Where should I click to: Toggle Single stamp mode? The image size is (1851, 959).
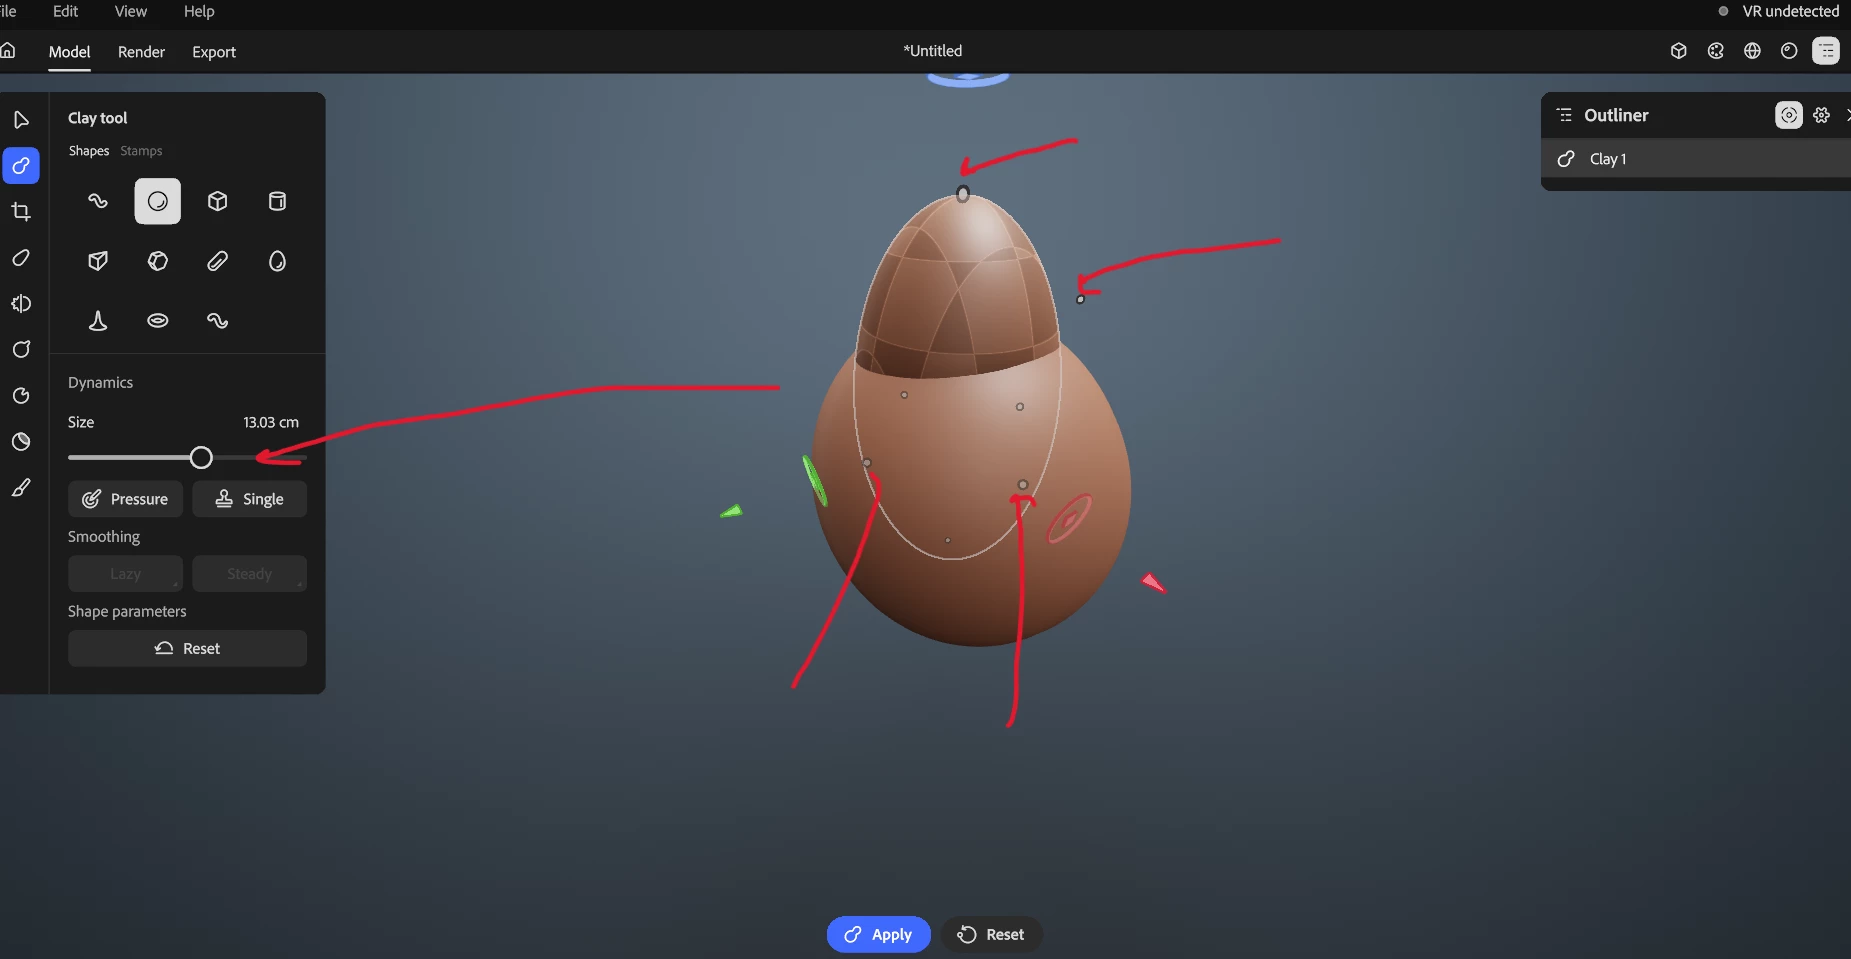coord(249,499)
